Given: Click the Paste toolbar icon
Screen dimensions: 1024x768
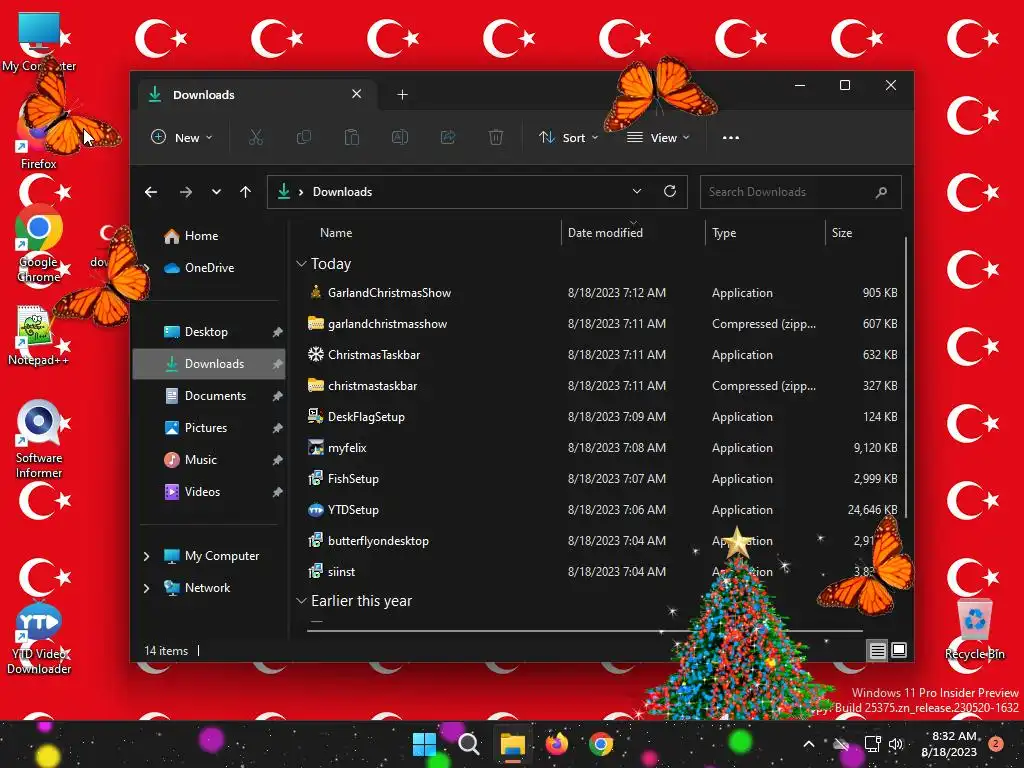Looking at the screenshot, I should [352, 138].
